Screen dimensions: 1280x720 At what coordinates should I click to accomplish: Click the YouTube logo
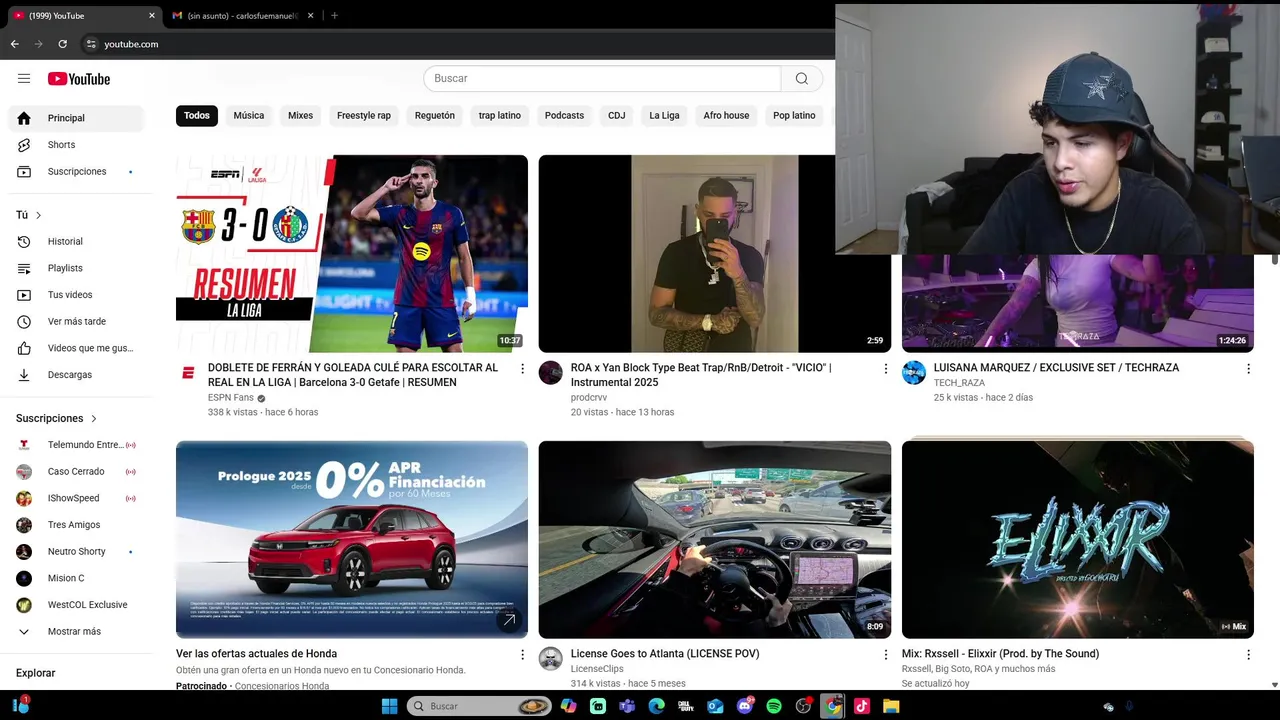click(x=78, y=79)
